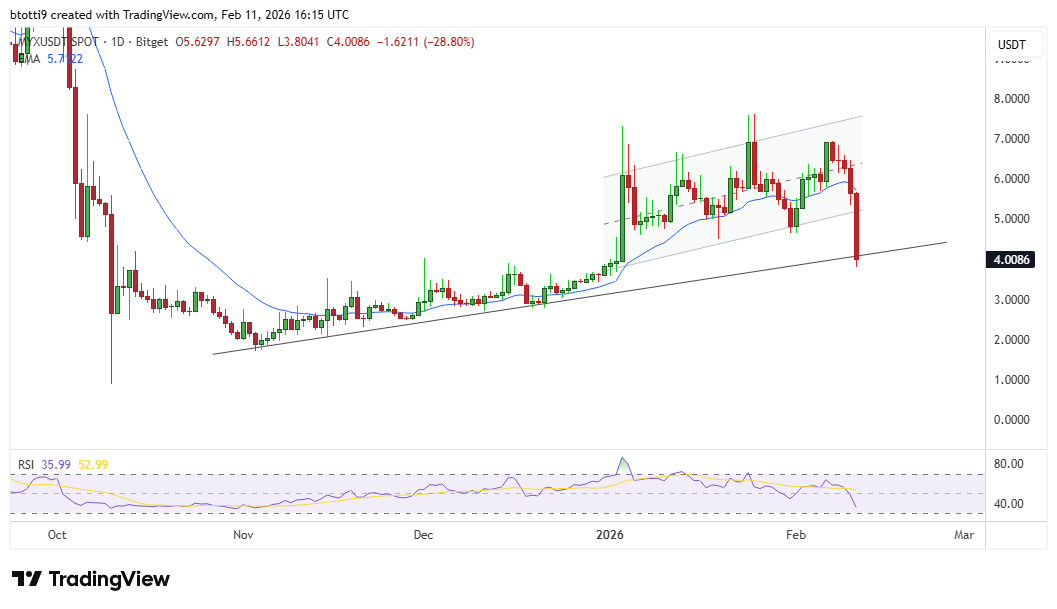Click the USDT currency button
This screenshot has height=609, width=1057.
tap(1013, 44)
